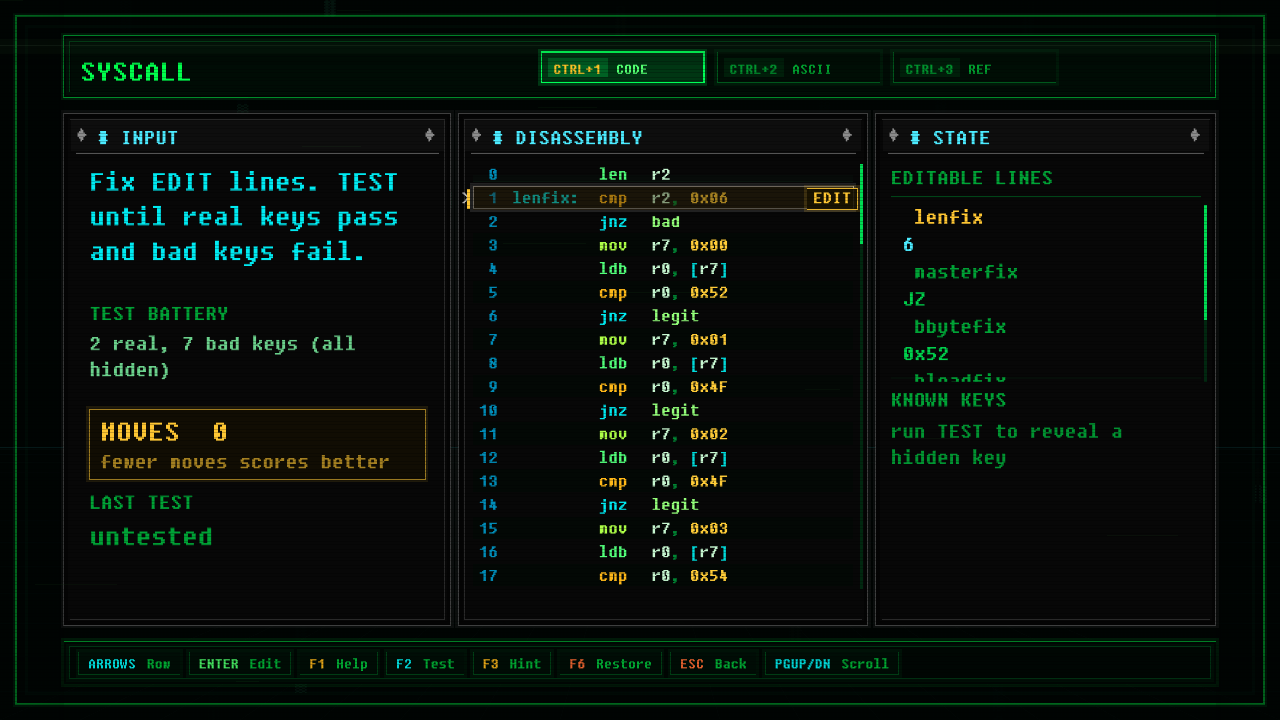Click the right diamond icon in DISASSEMBLY header

click(x=847, y=136)
